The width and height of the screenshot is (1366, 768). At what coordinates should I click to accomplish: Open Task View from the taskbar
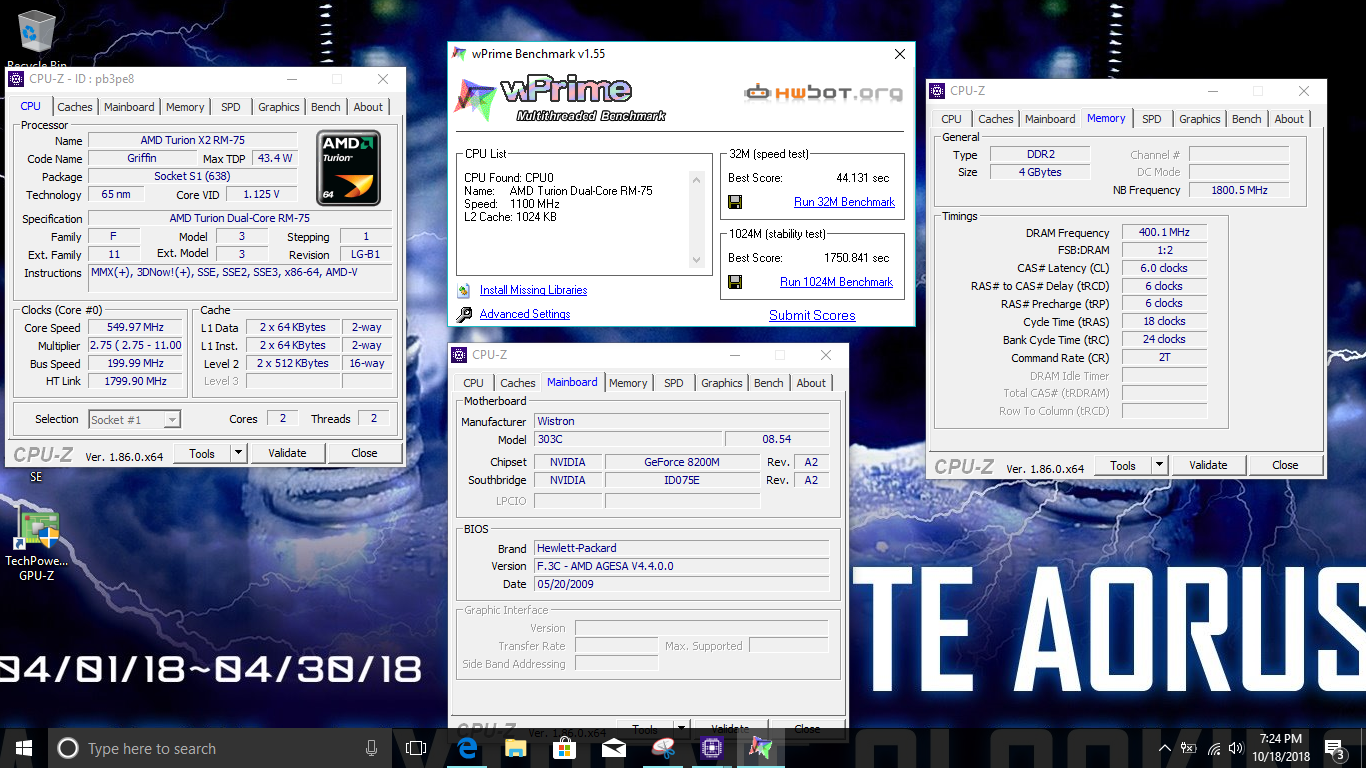coord(416,748)
